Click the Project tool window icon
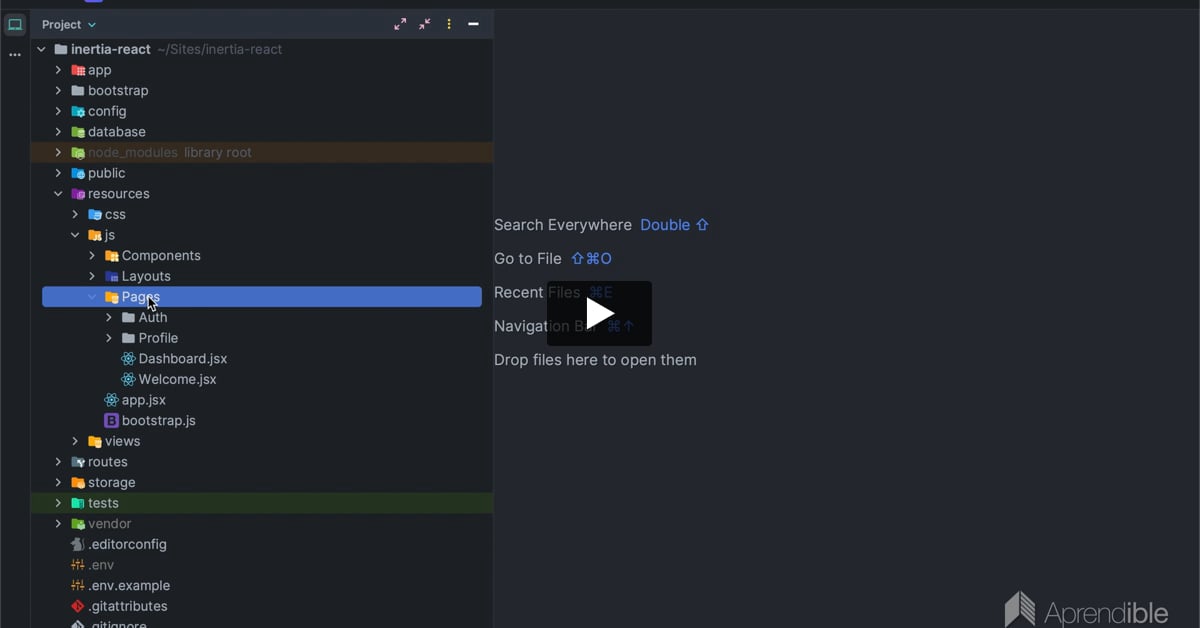 tap(15, 25)
